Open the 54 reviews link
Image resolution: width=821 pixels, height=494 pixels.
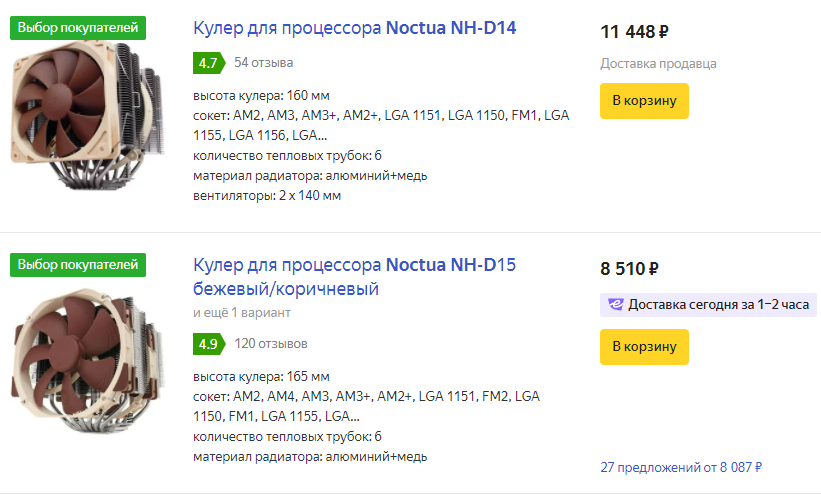(263, 63)
